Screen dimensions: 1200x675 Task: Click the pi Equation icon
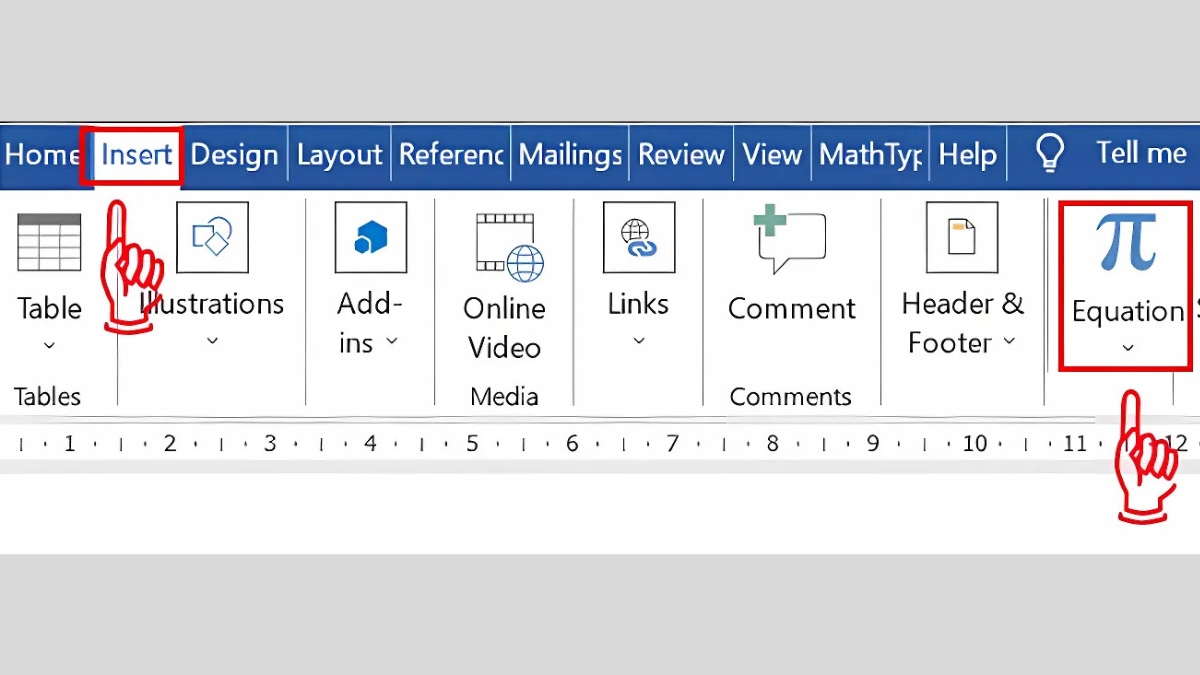click(1126, 242)
